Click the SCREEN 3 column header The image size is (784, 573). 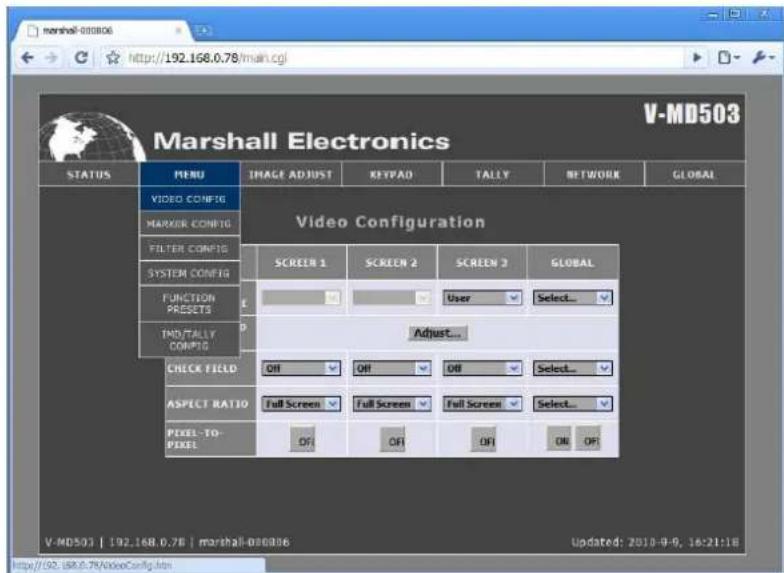point(482,262)
